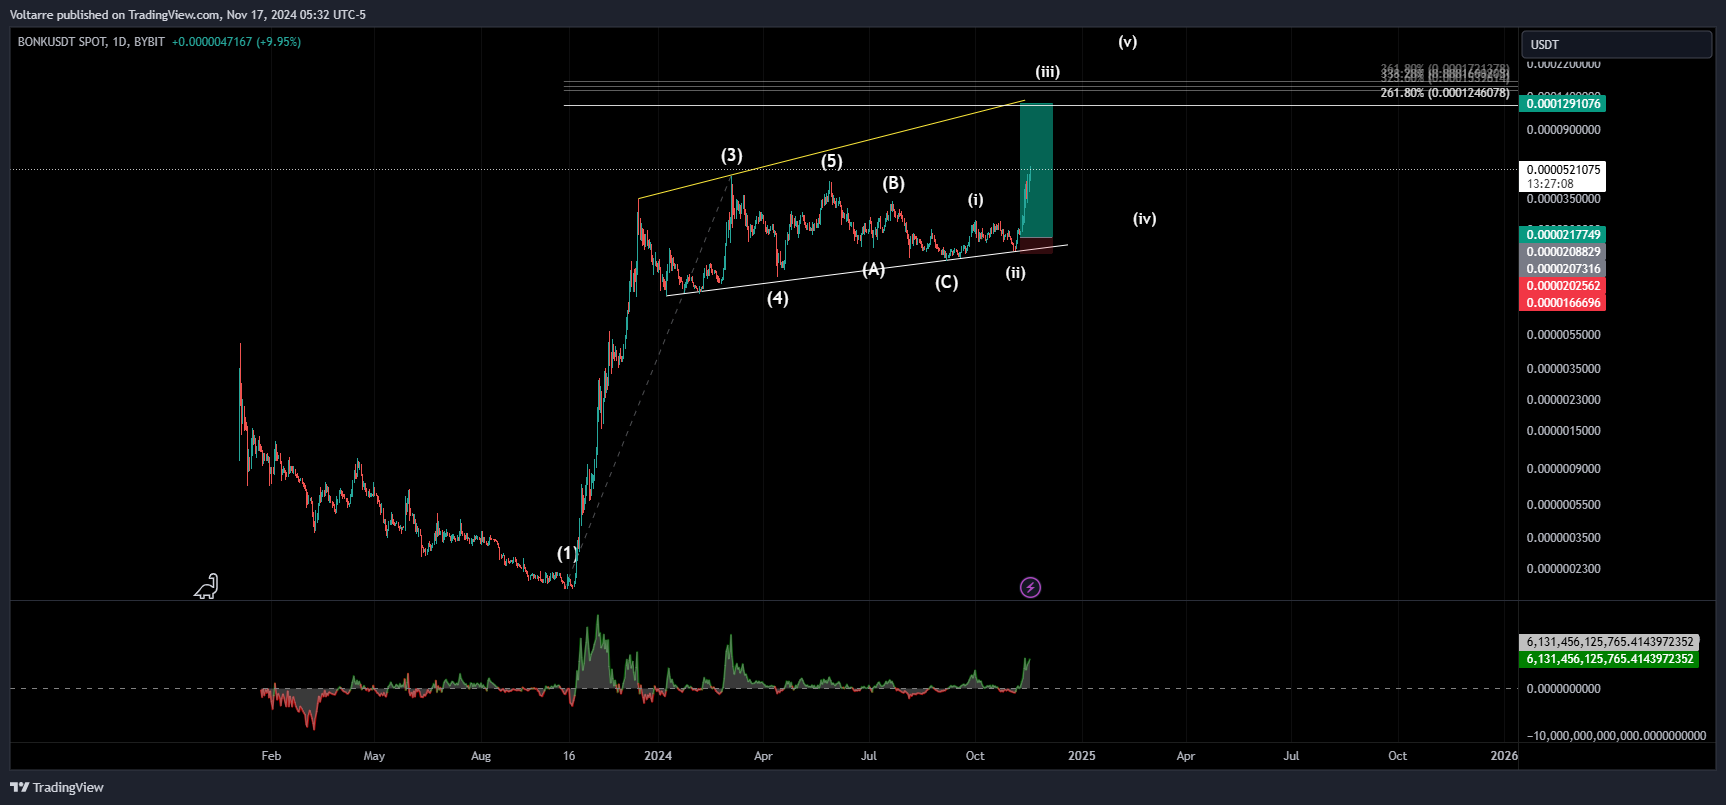Click the BONKUSDT SPOT, 1D, BYBIT title

click(x=91, y=42)
